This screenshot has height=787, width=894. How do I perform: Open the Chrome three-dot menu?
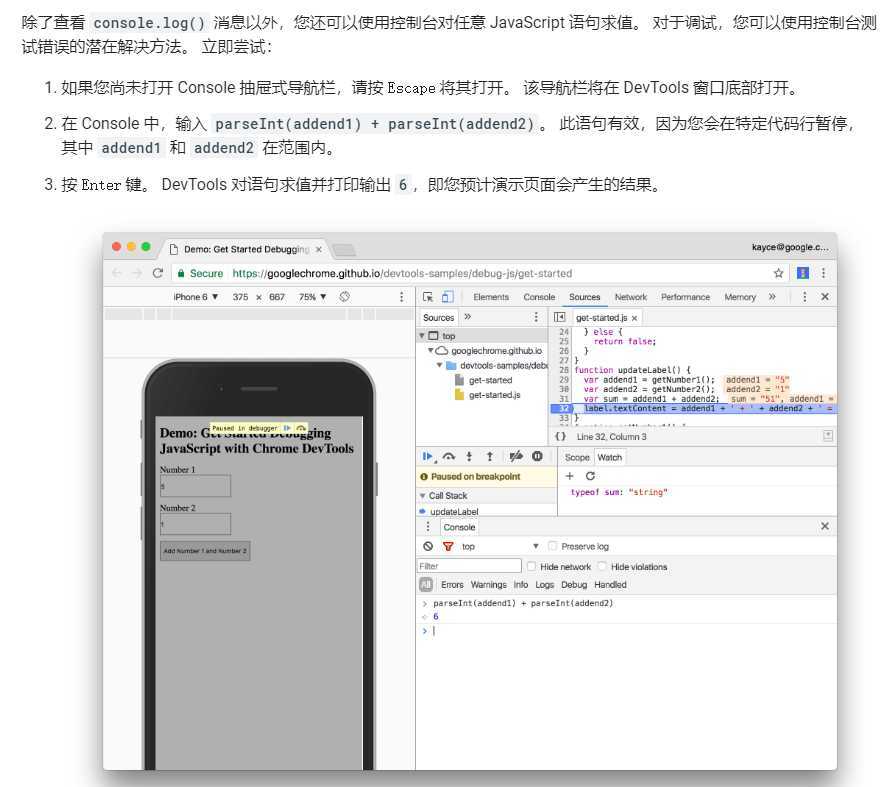(823, 273)
